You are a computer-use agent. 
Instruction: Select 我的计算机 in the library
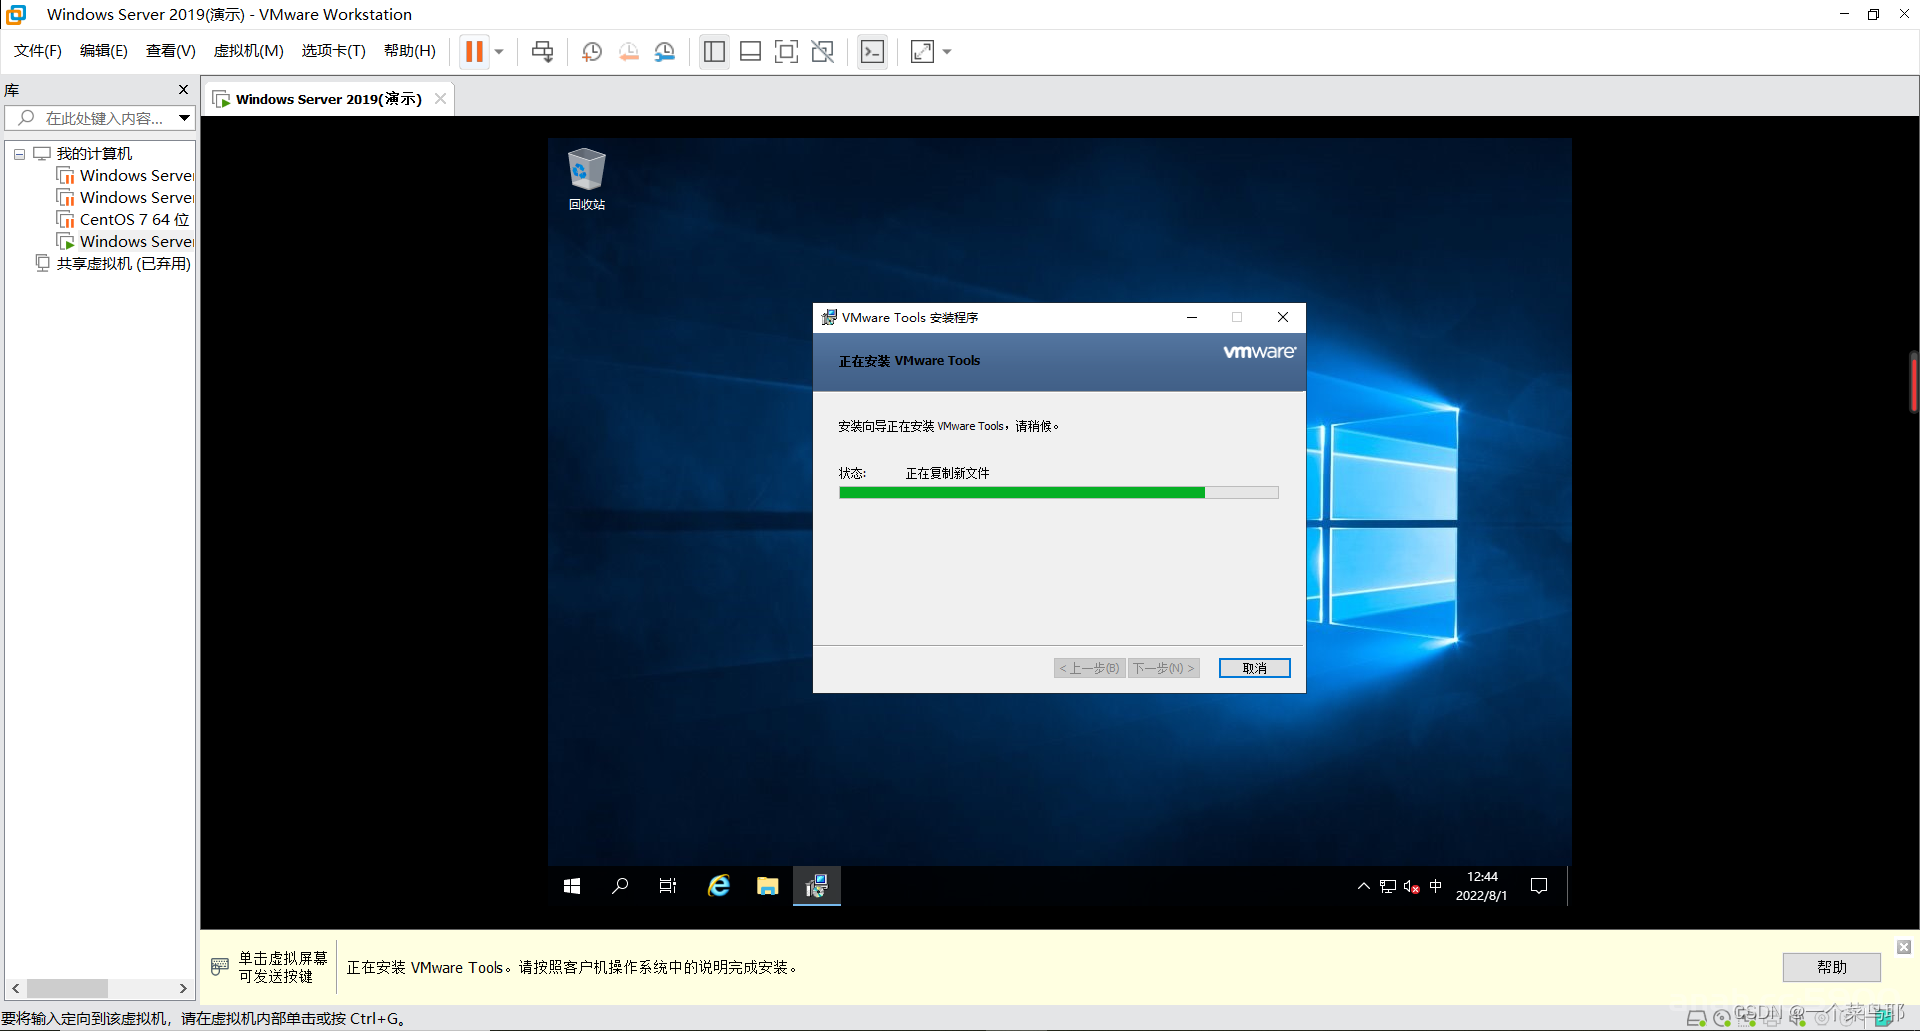coord(94,154)
